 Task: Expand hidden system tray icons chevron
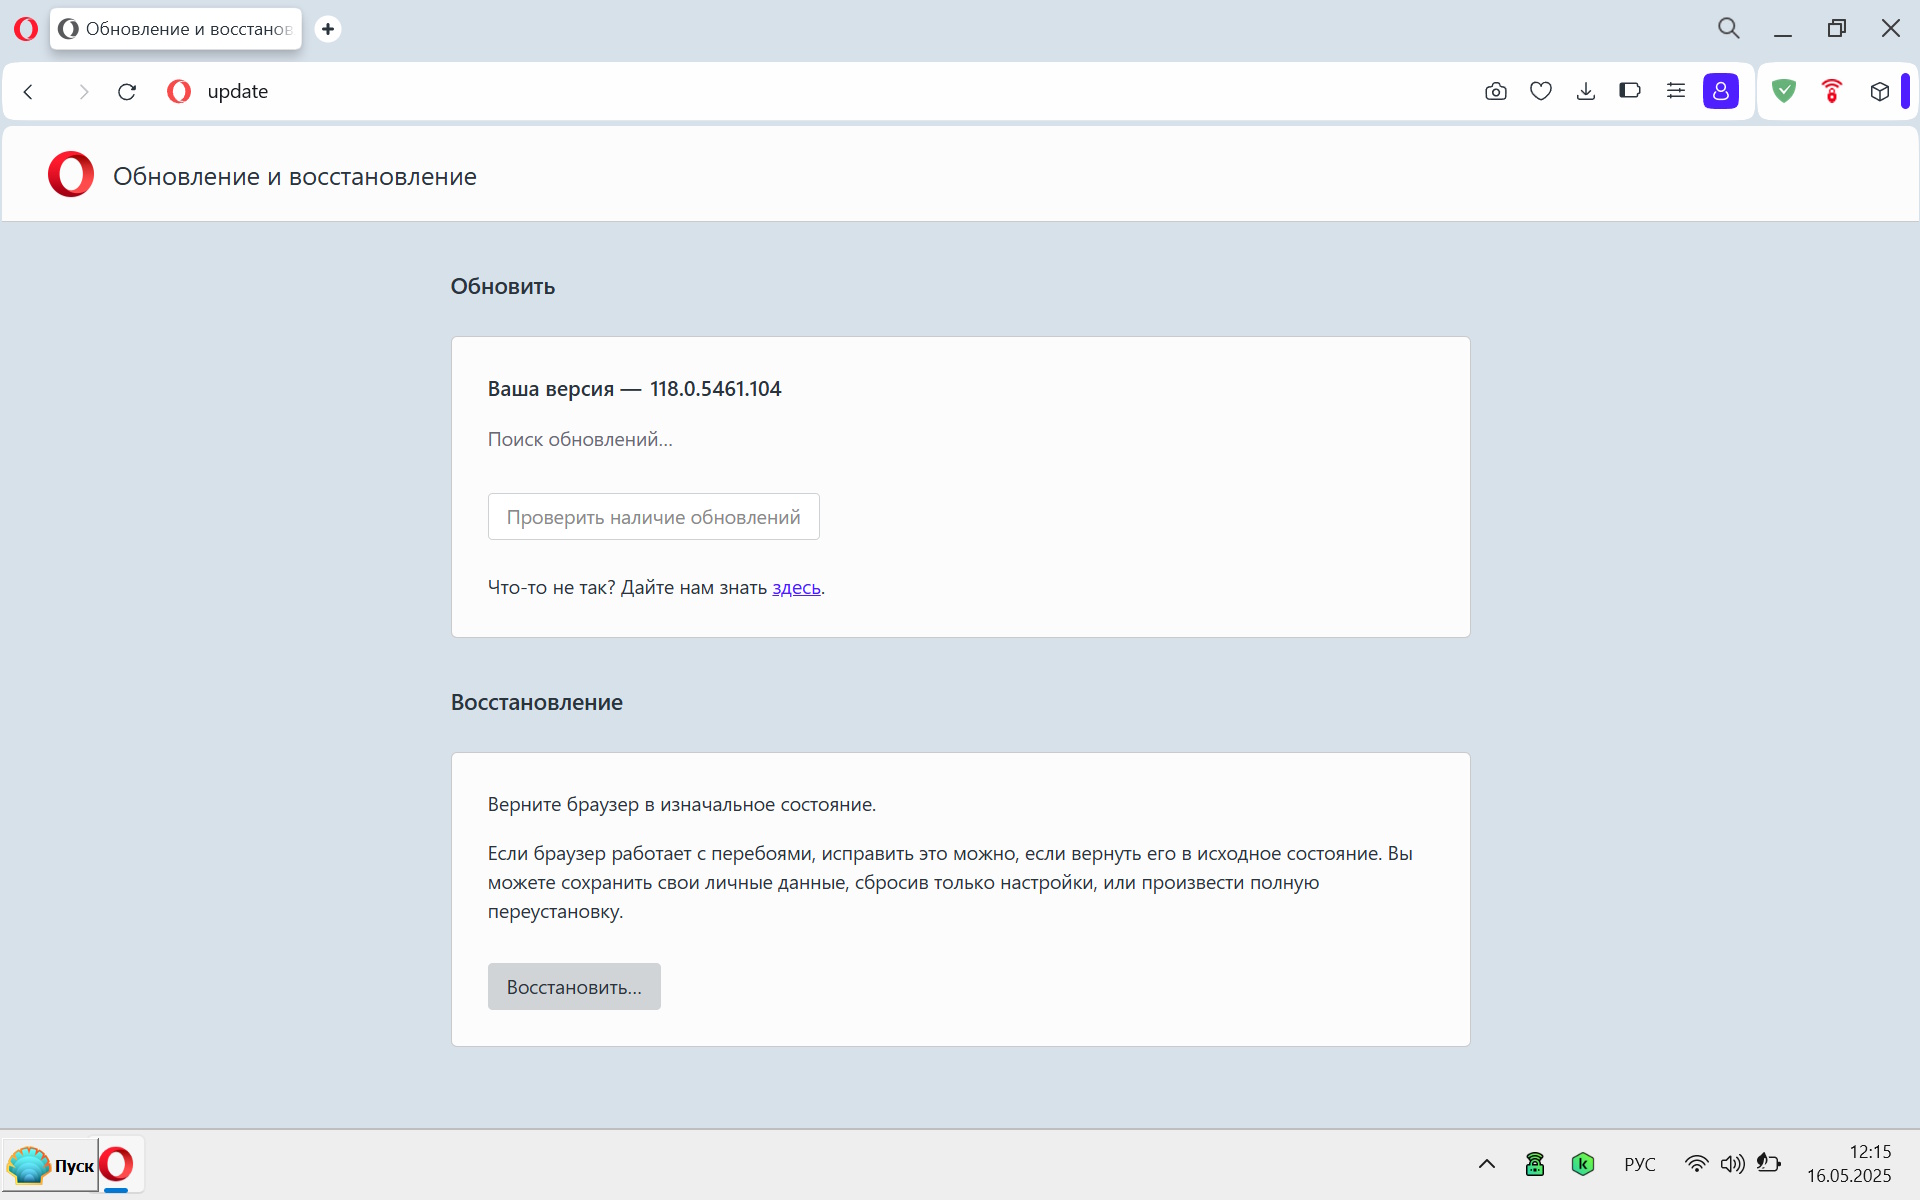tap(1487, 1164)
